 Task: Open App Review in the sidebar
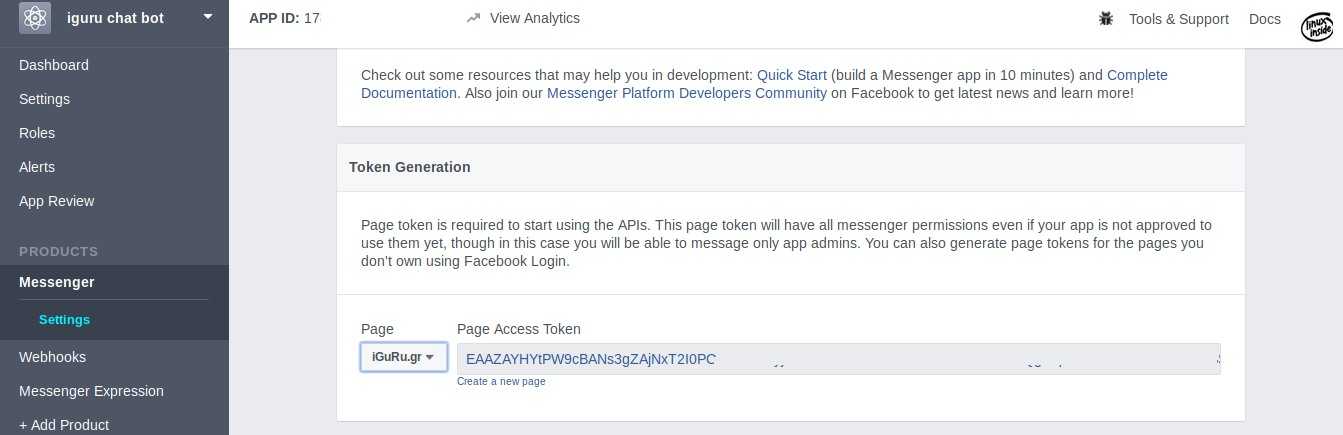point(57,201)
